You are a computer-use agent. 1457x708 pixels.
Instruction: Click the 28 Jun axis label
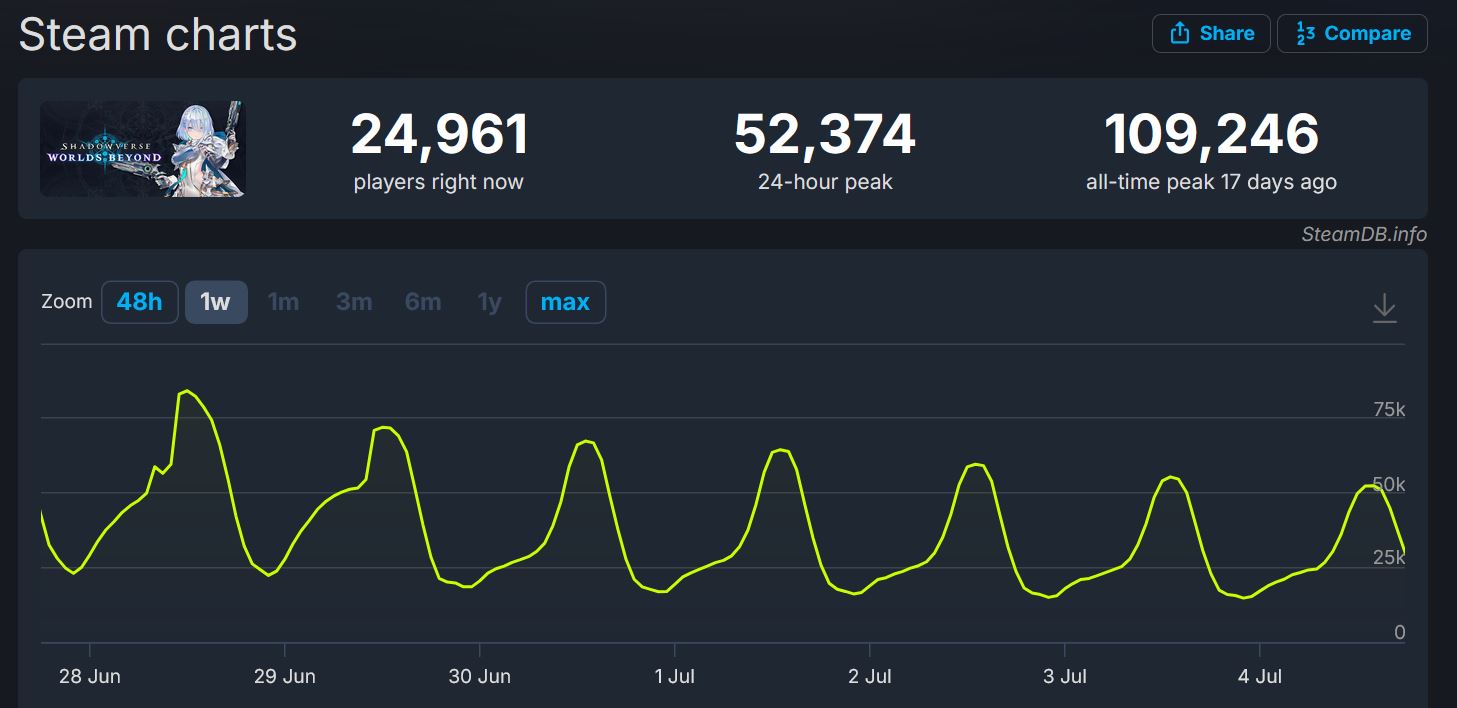tap(90, 676)
